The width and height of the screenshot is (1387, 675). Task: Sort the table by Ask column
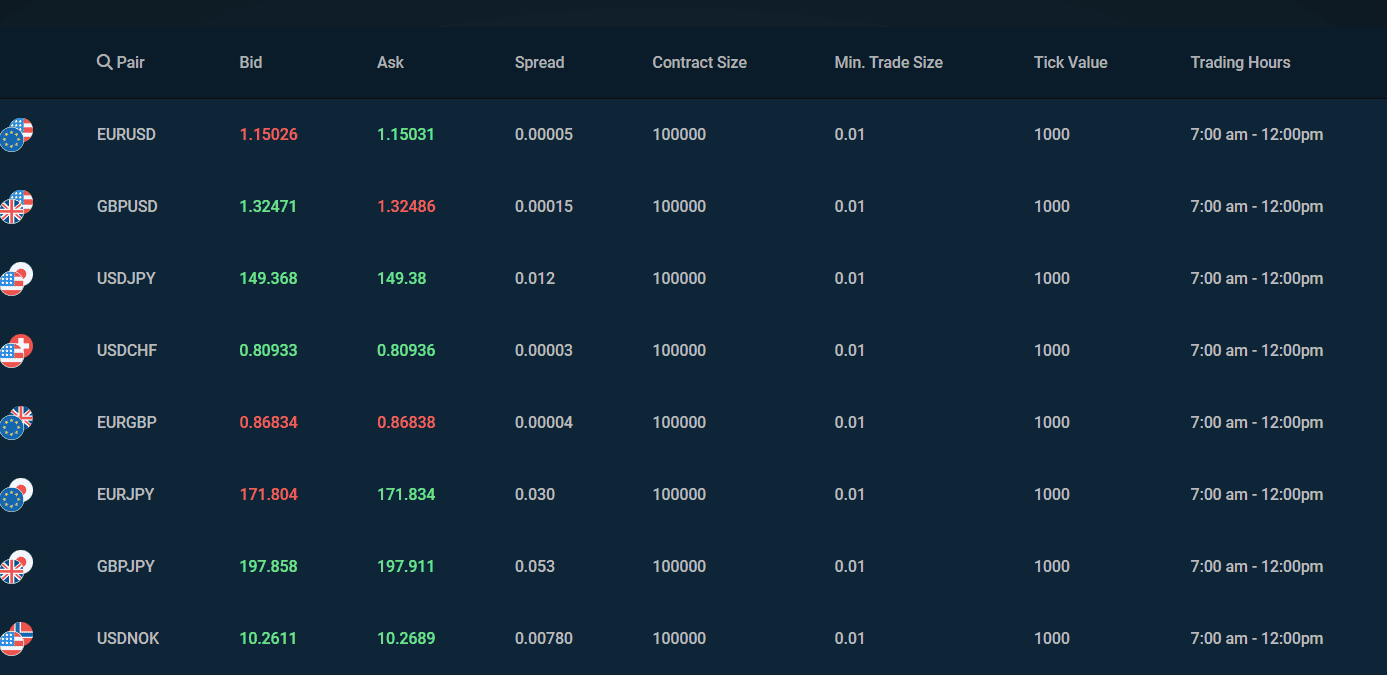[390, 62]
